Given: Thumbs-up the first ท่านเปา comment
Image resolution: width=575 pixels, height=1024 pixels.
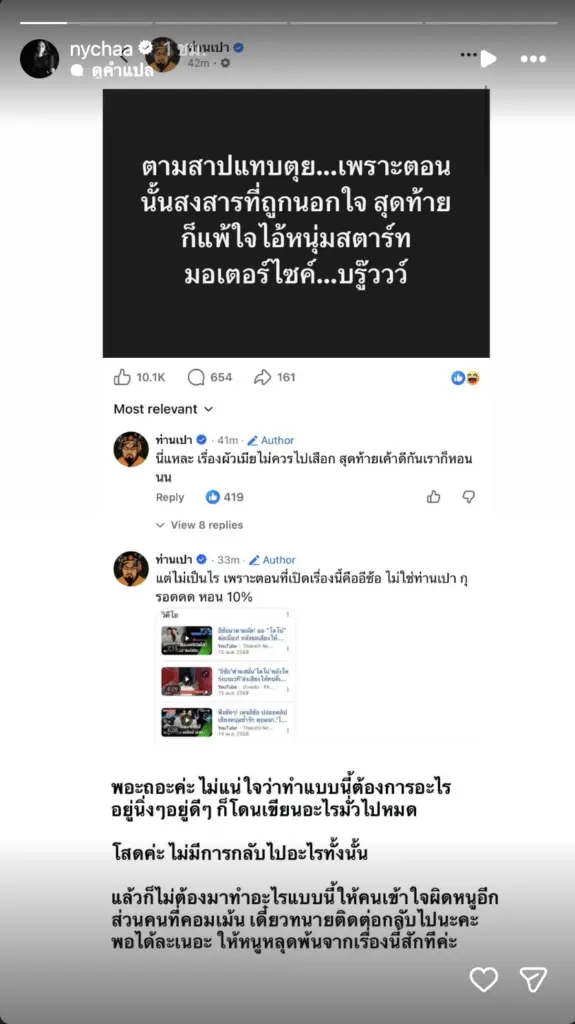Looking at the screenshot, I should click(434, 497).
